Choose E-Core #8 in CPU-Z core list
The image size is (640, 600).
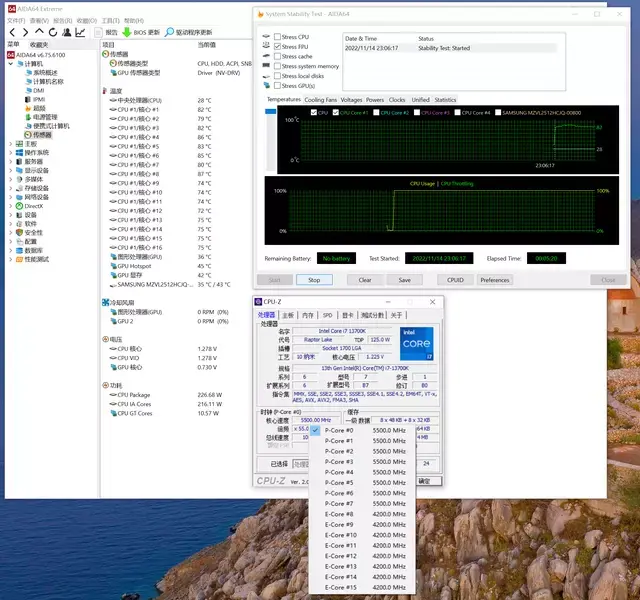point(362,514)
